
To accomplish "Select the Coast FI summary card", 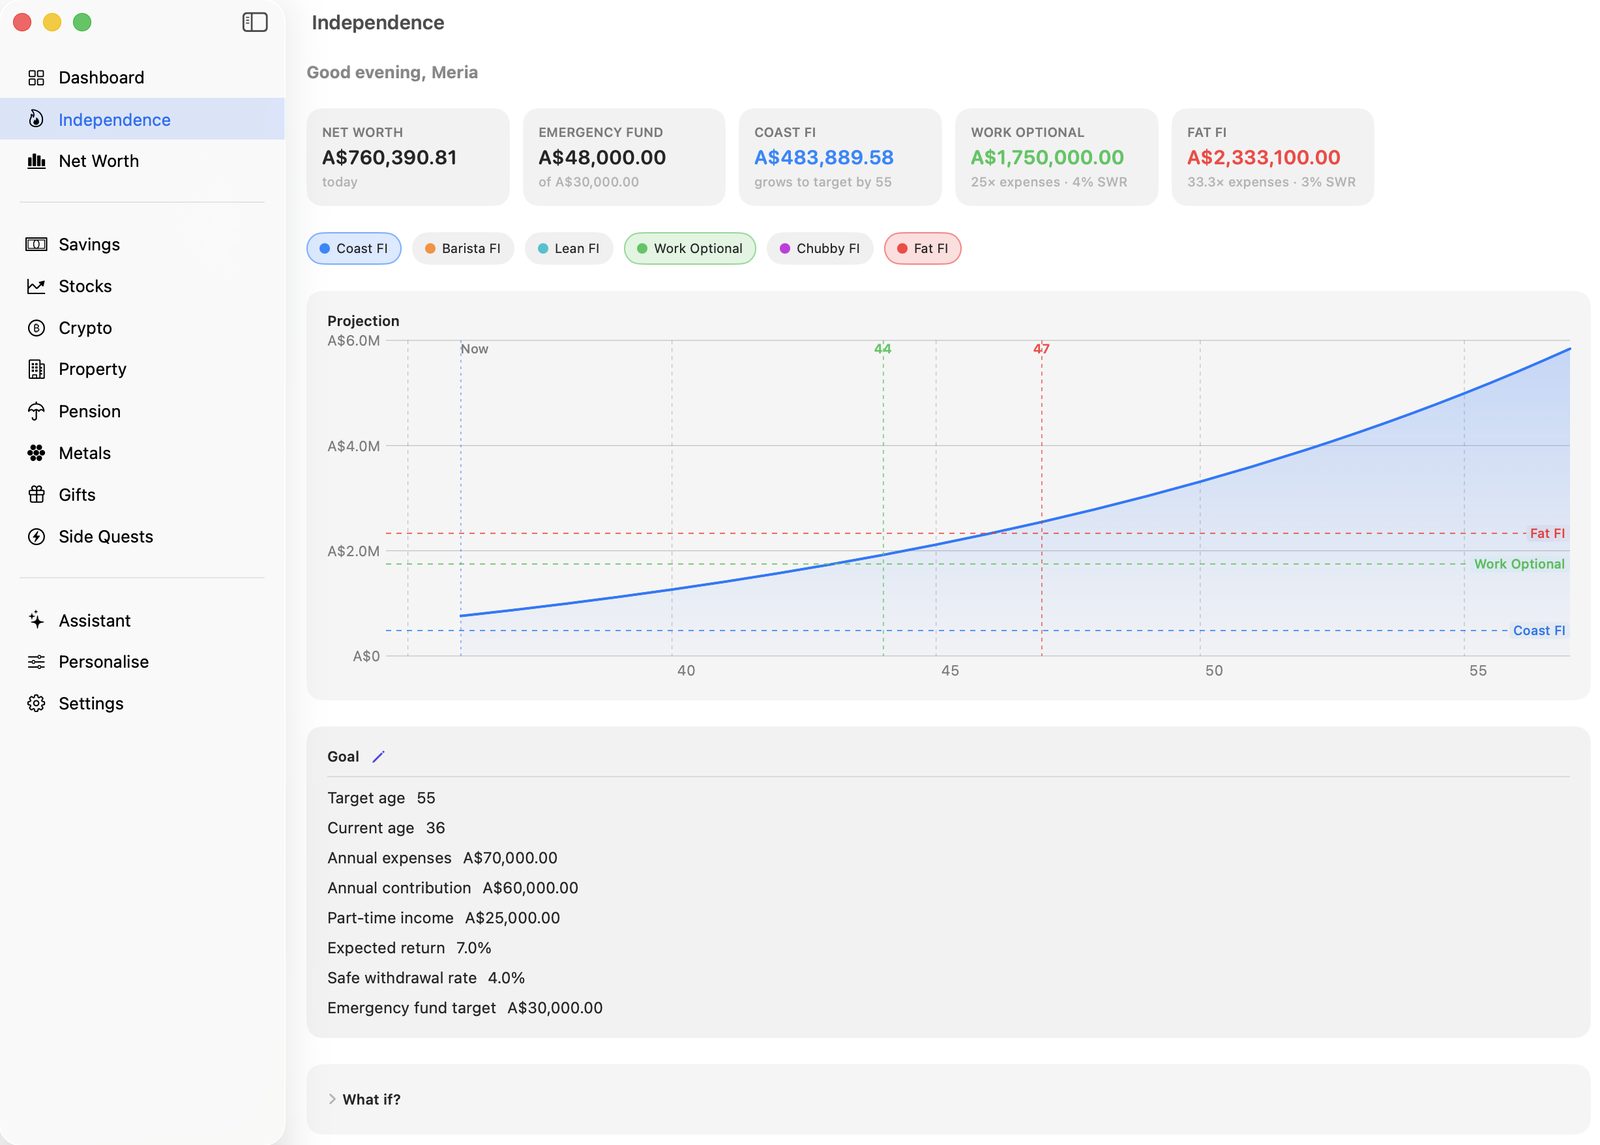I will 840,157.
